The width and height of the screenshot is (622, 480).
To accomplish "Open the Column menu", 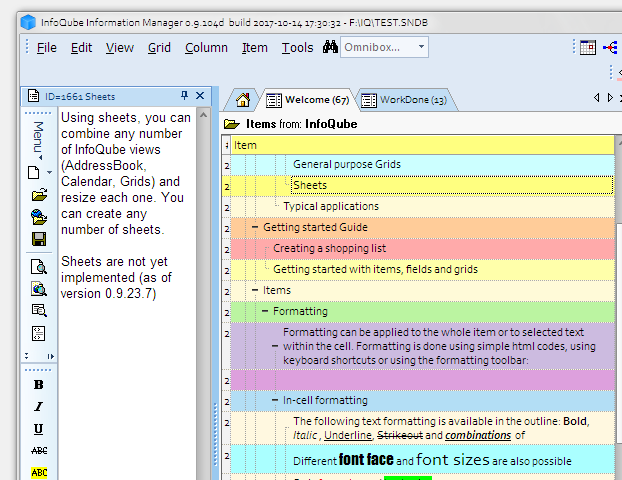I will pos(206,48).
